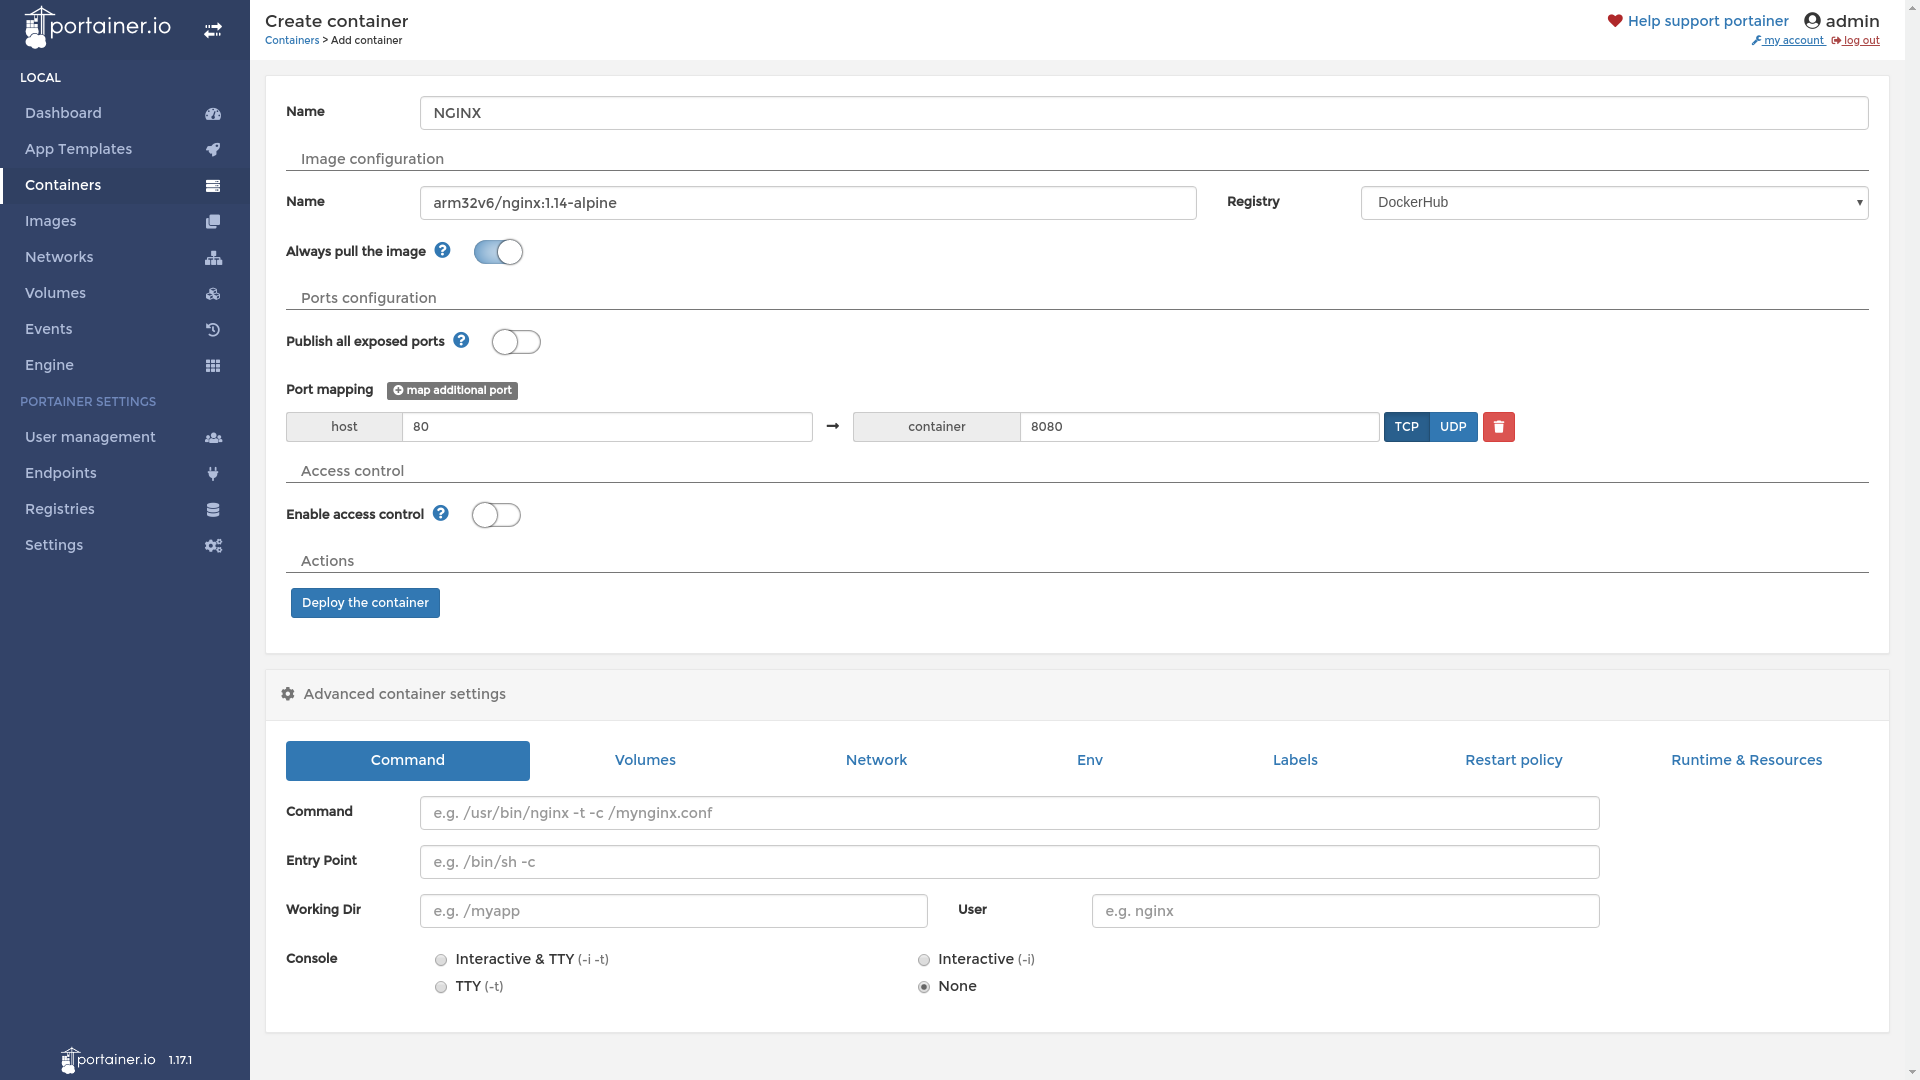
Task: Select Interactive (-i) console option
Action: pyautogui.click(x=924, y=960)
